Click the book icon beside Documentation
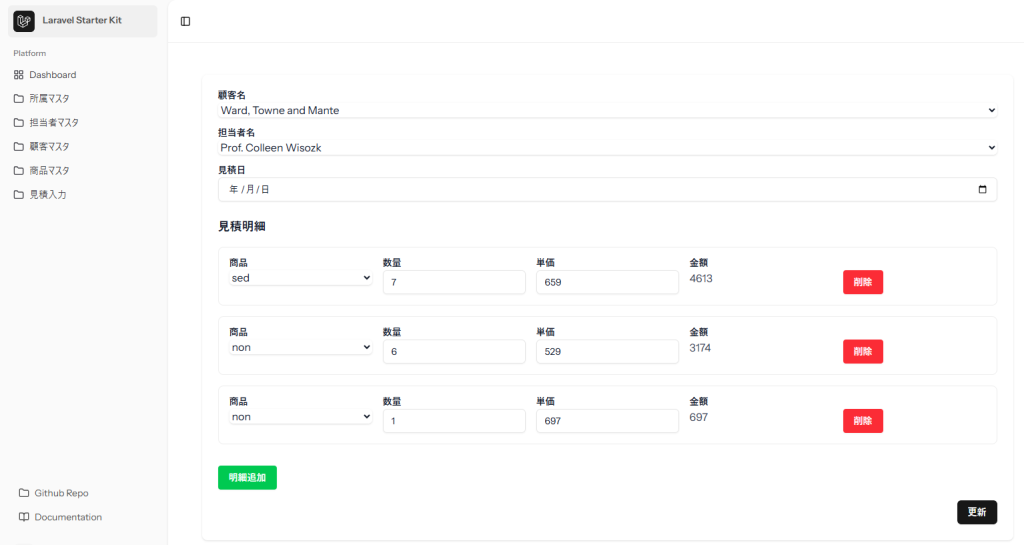1024x545 pixels. pyautogui.click(x=24, y=517)
